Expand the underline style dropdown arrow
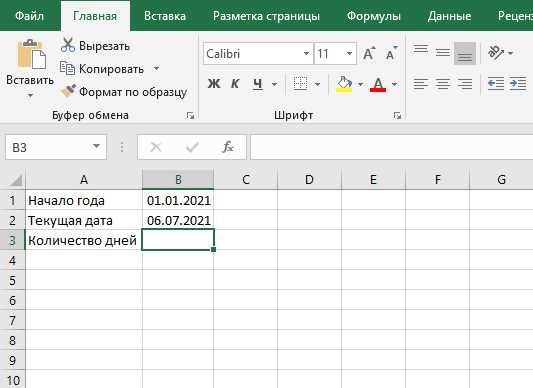The image size is (533, 388). click(274, 84)
